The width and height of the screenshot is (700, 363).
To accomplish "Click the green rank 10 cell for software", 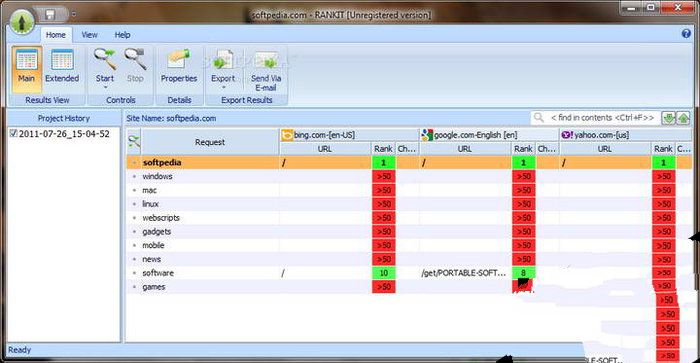I will tap(383, 273).
